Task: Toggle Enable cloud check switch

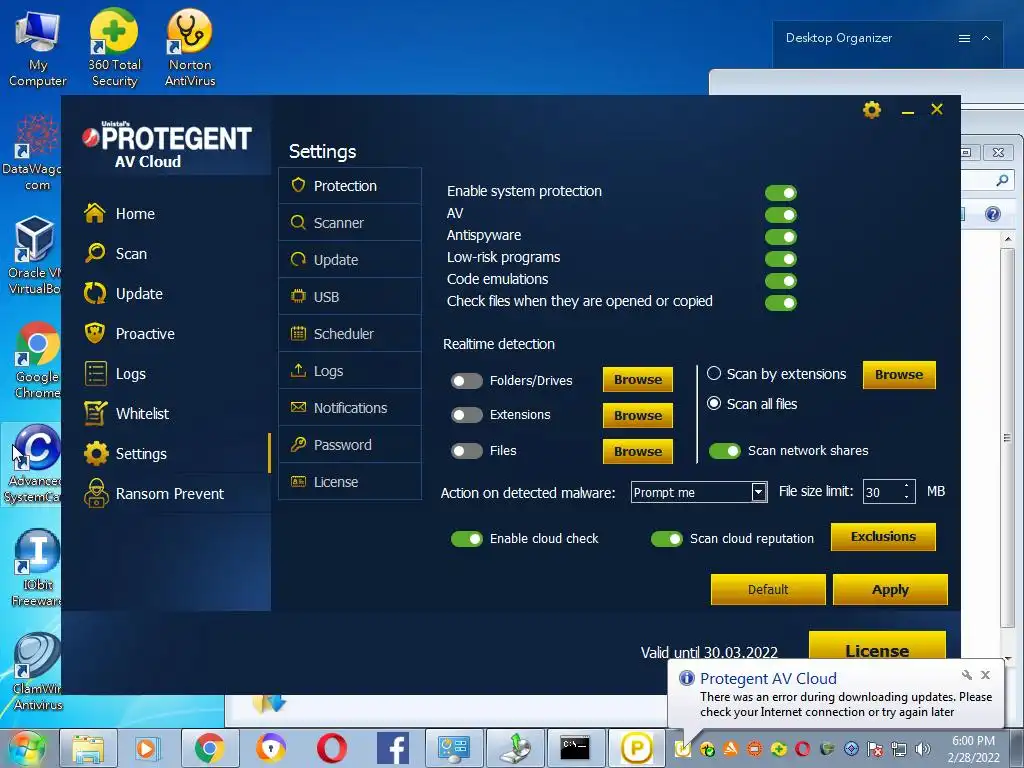Action: pyautogui.click(x=467, y=539)
